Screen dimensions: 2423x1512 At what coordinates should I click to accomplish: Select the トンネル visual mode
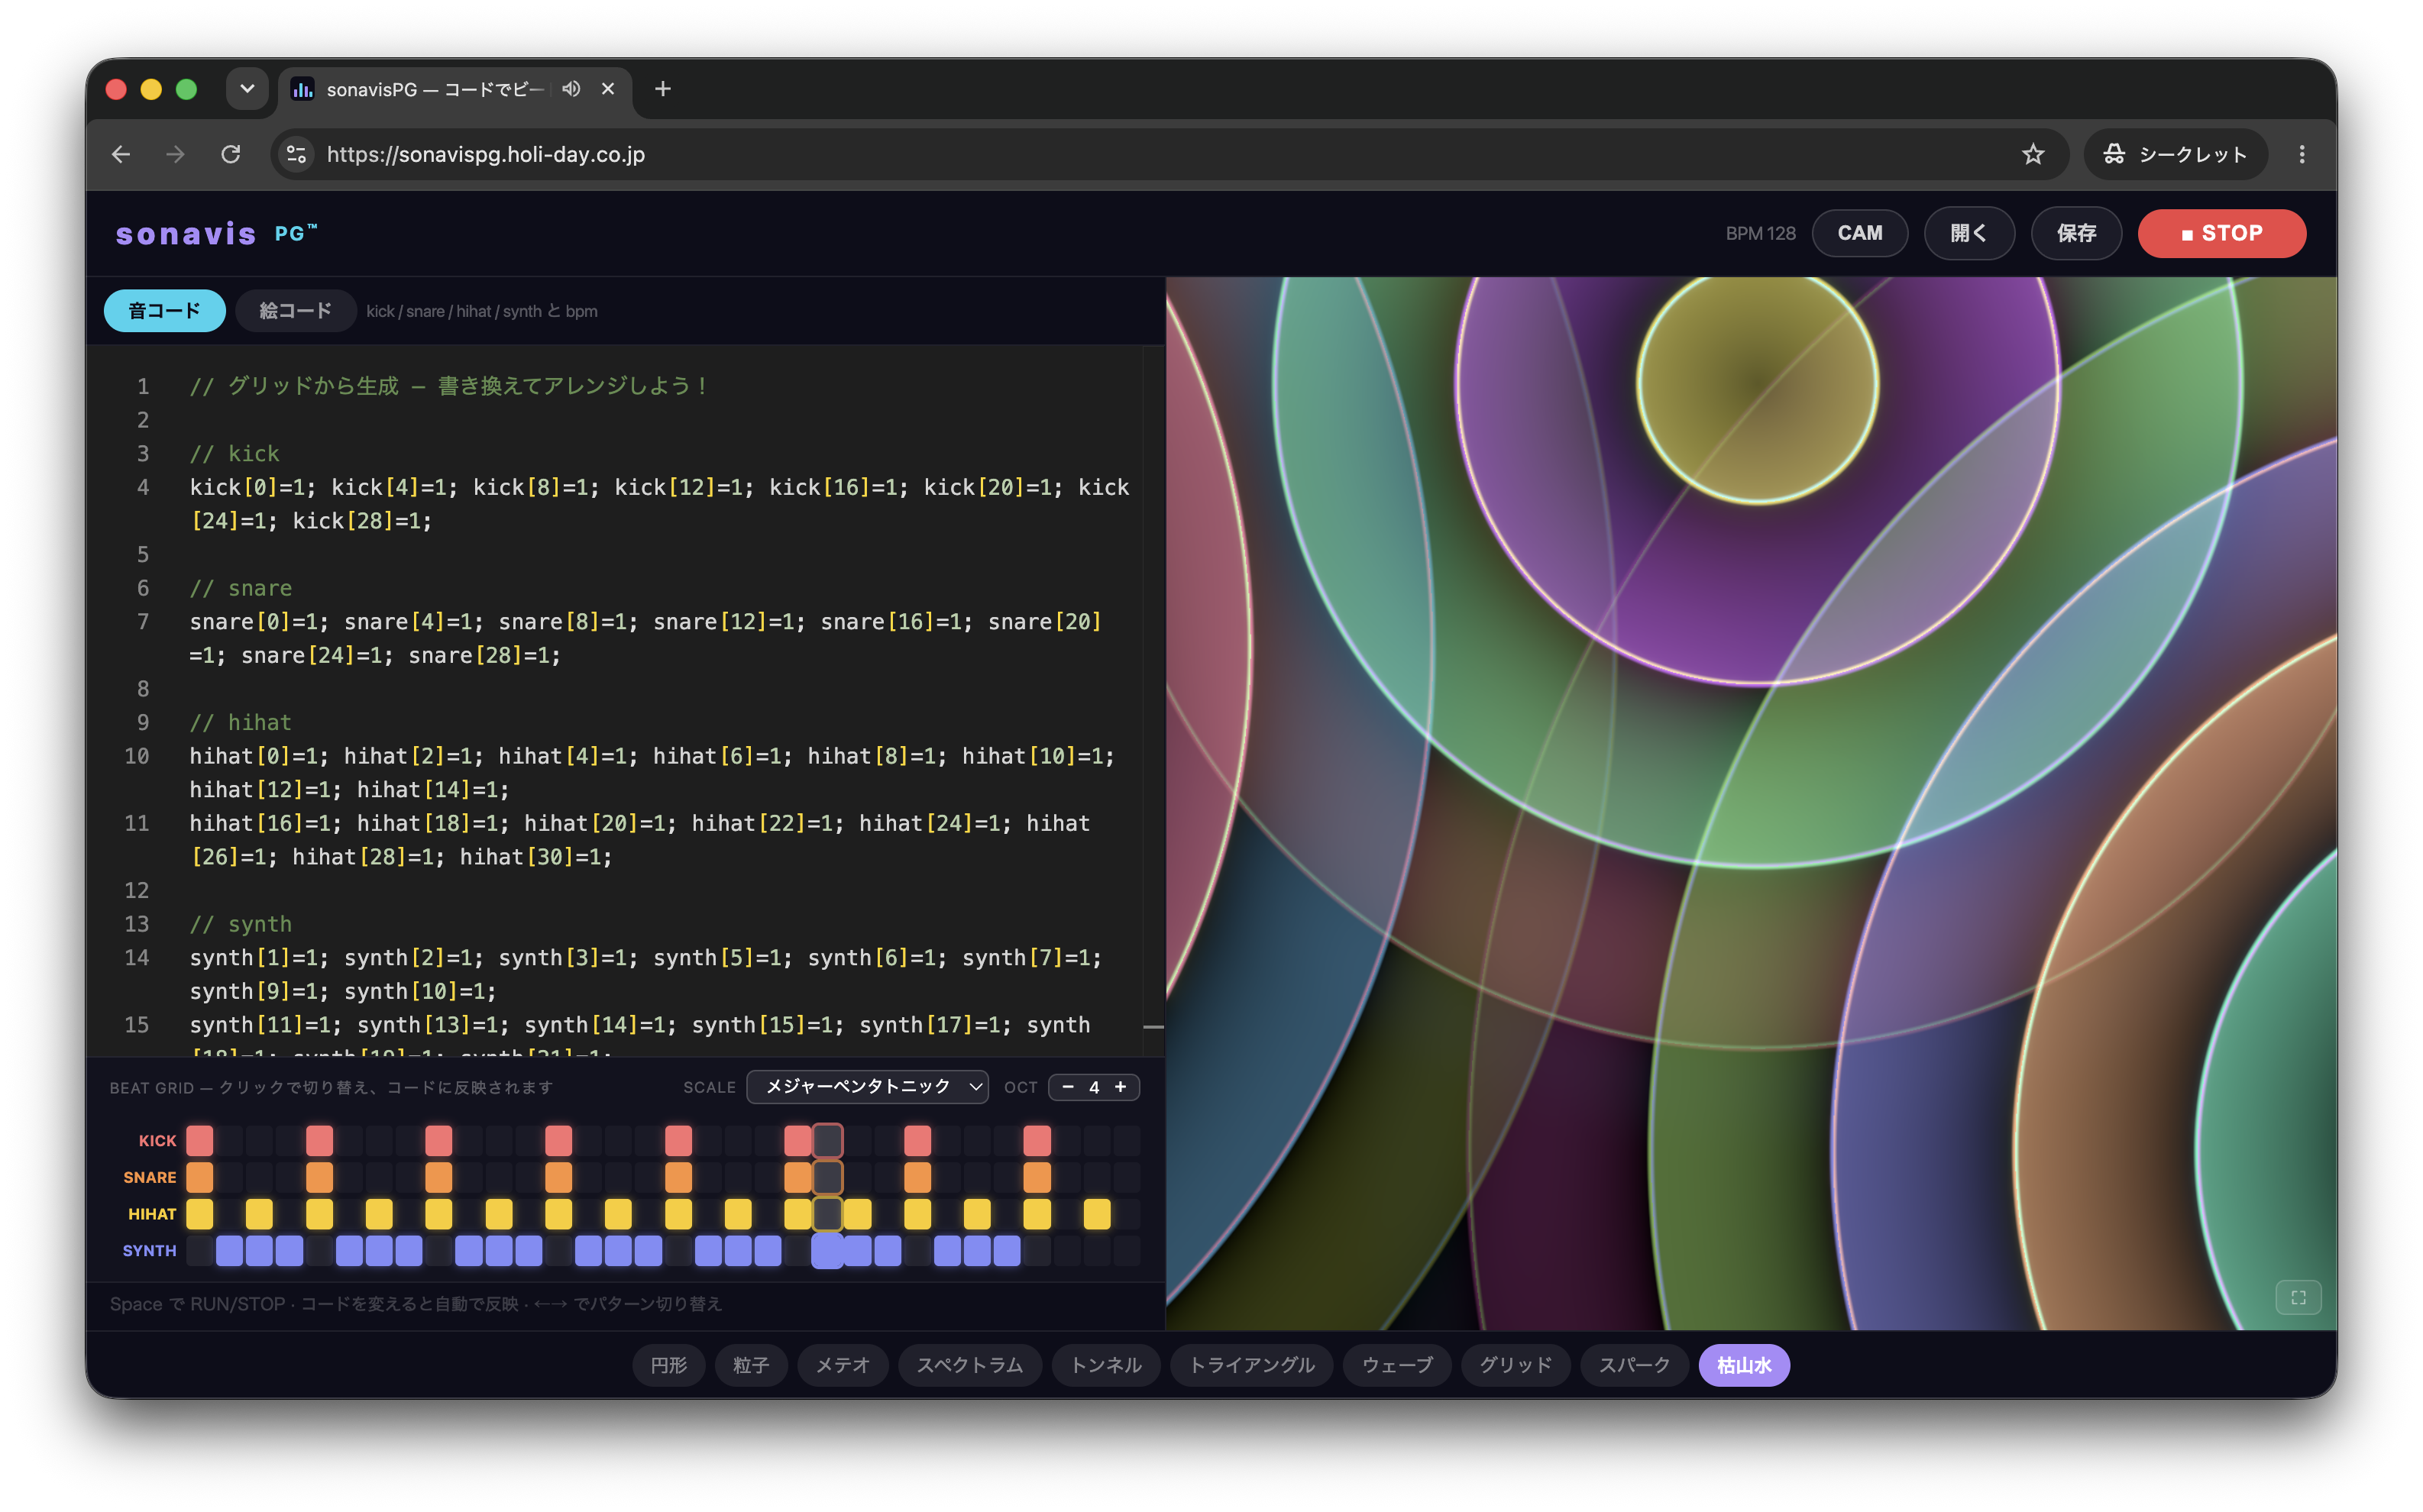[x=1106, y=1365]
